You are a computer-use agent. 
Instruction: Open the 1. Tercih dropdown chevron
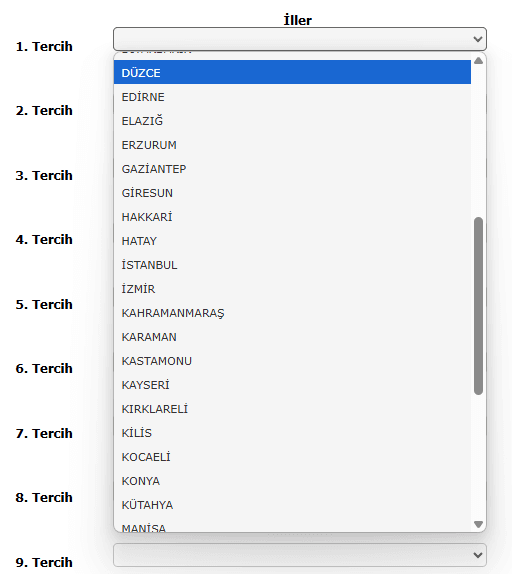point(477,39)
